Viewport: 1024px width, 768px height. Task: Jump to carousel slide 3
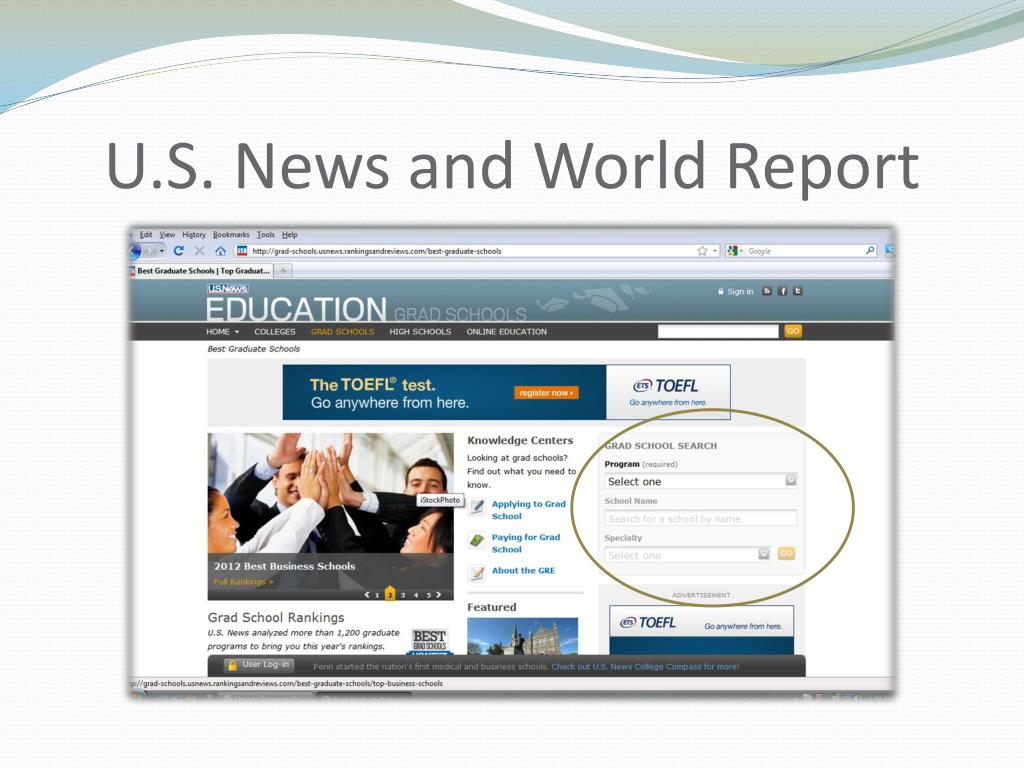click(403, 595)
